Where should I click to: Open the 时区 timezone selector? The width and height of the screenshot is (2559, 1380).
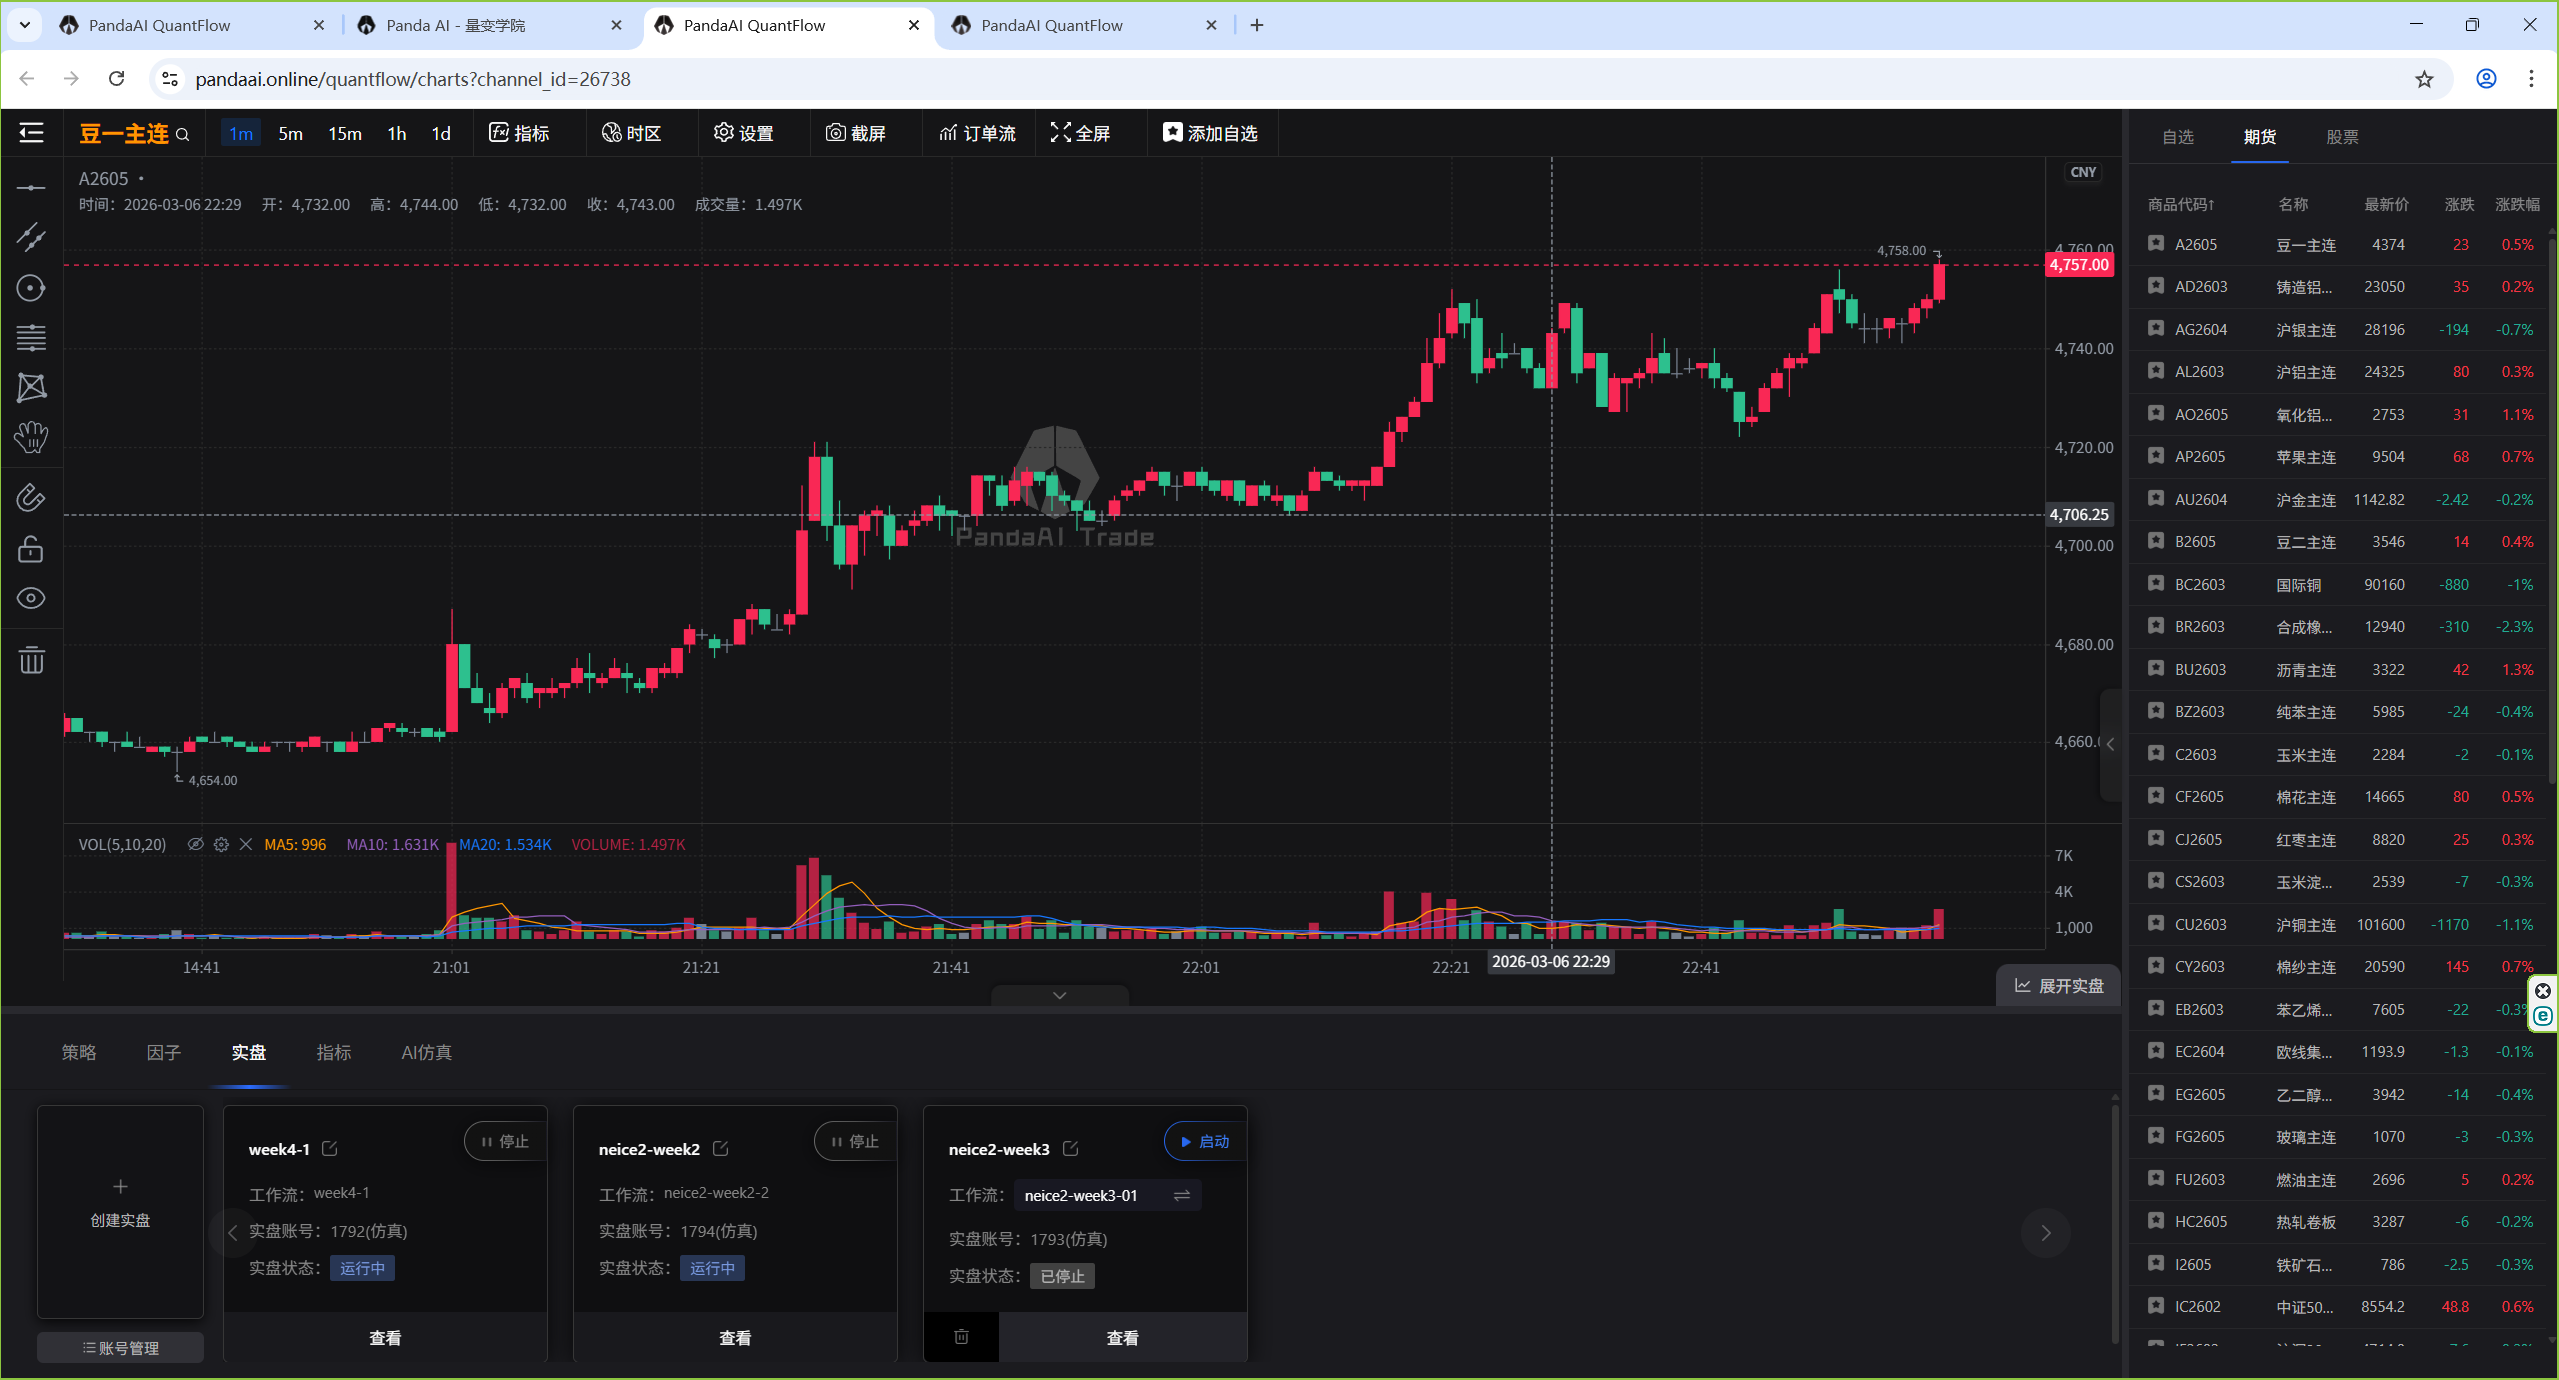pyautogui.click(x=631, y=133)
